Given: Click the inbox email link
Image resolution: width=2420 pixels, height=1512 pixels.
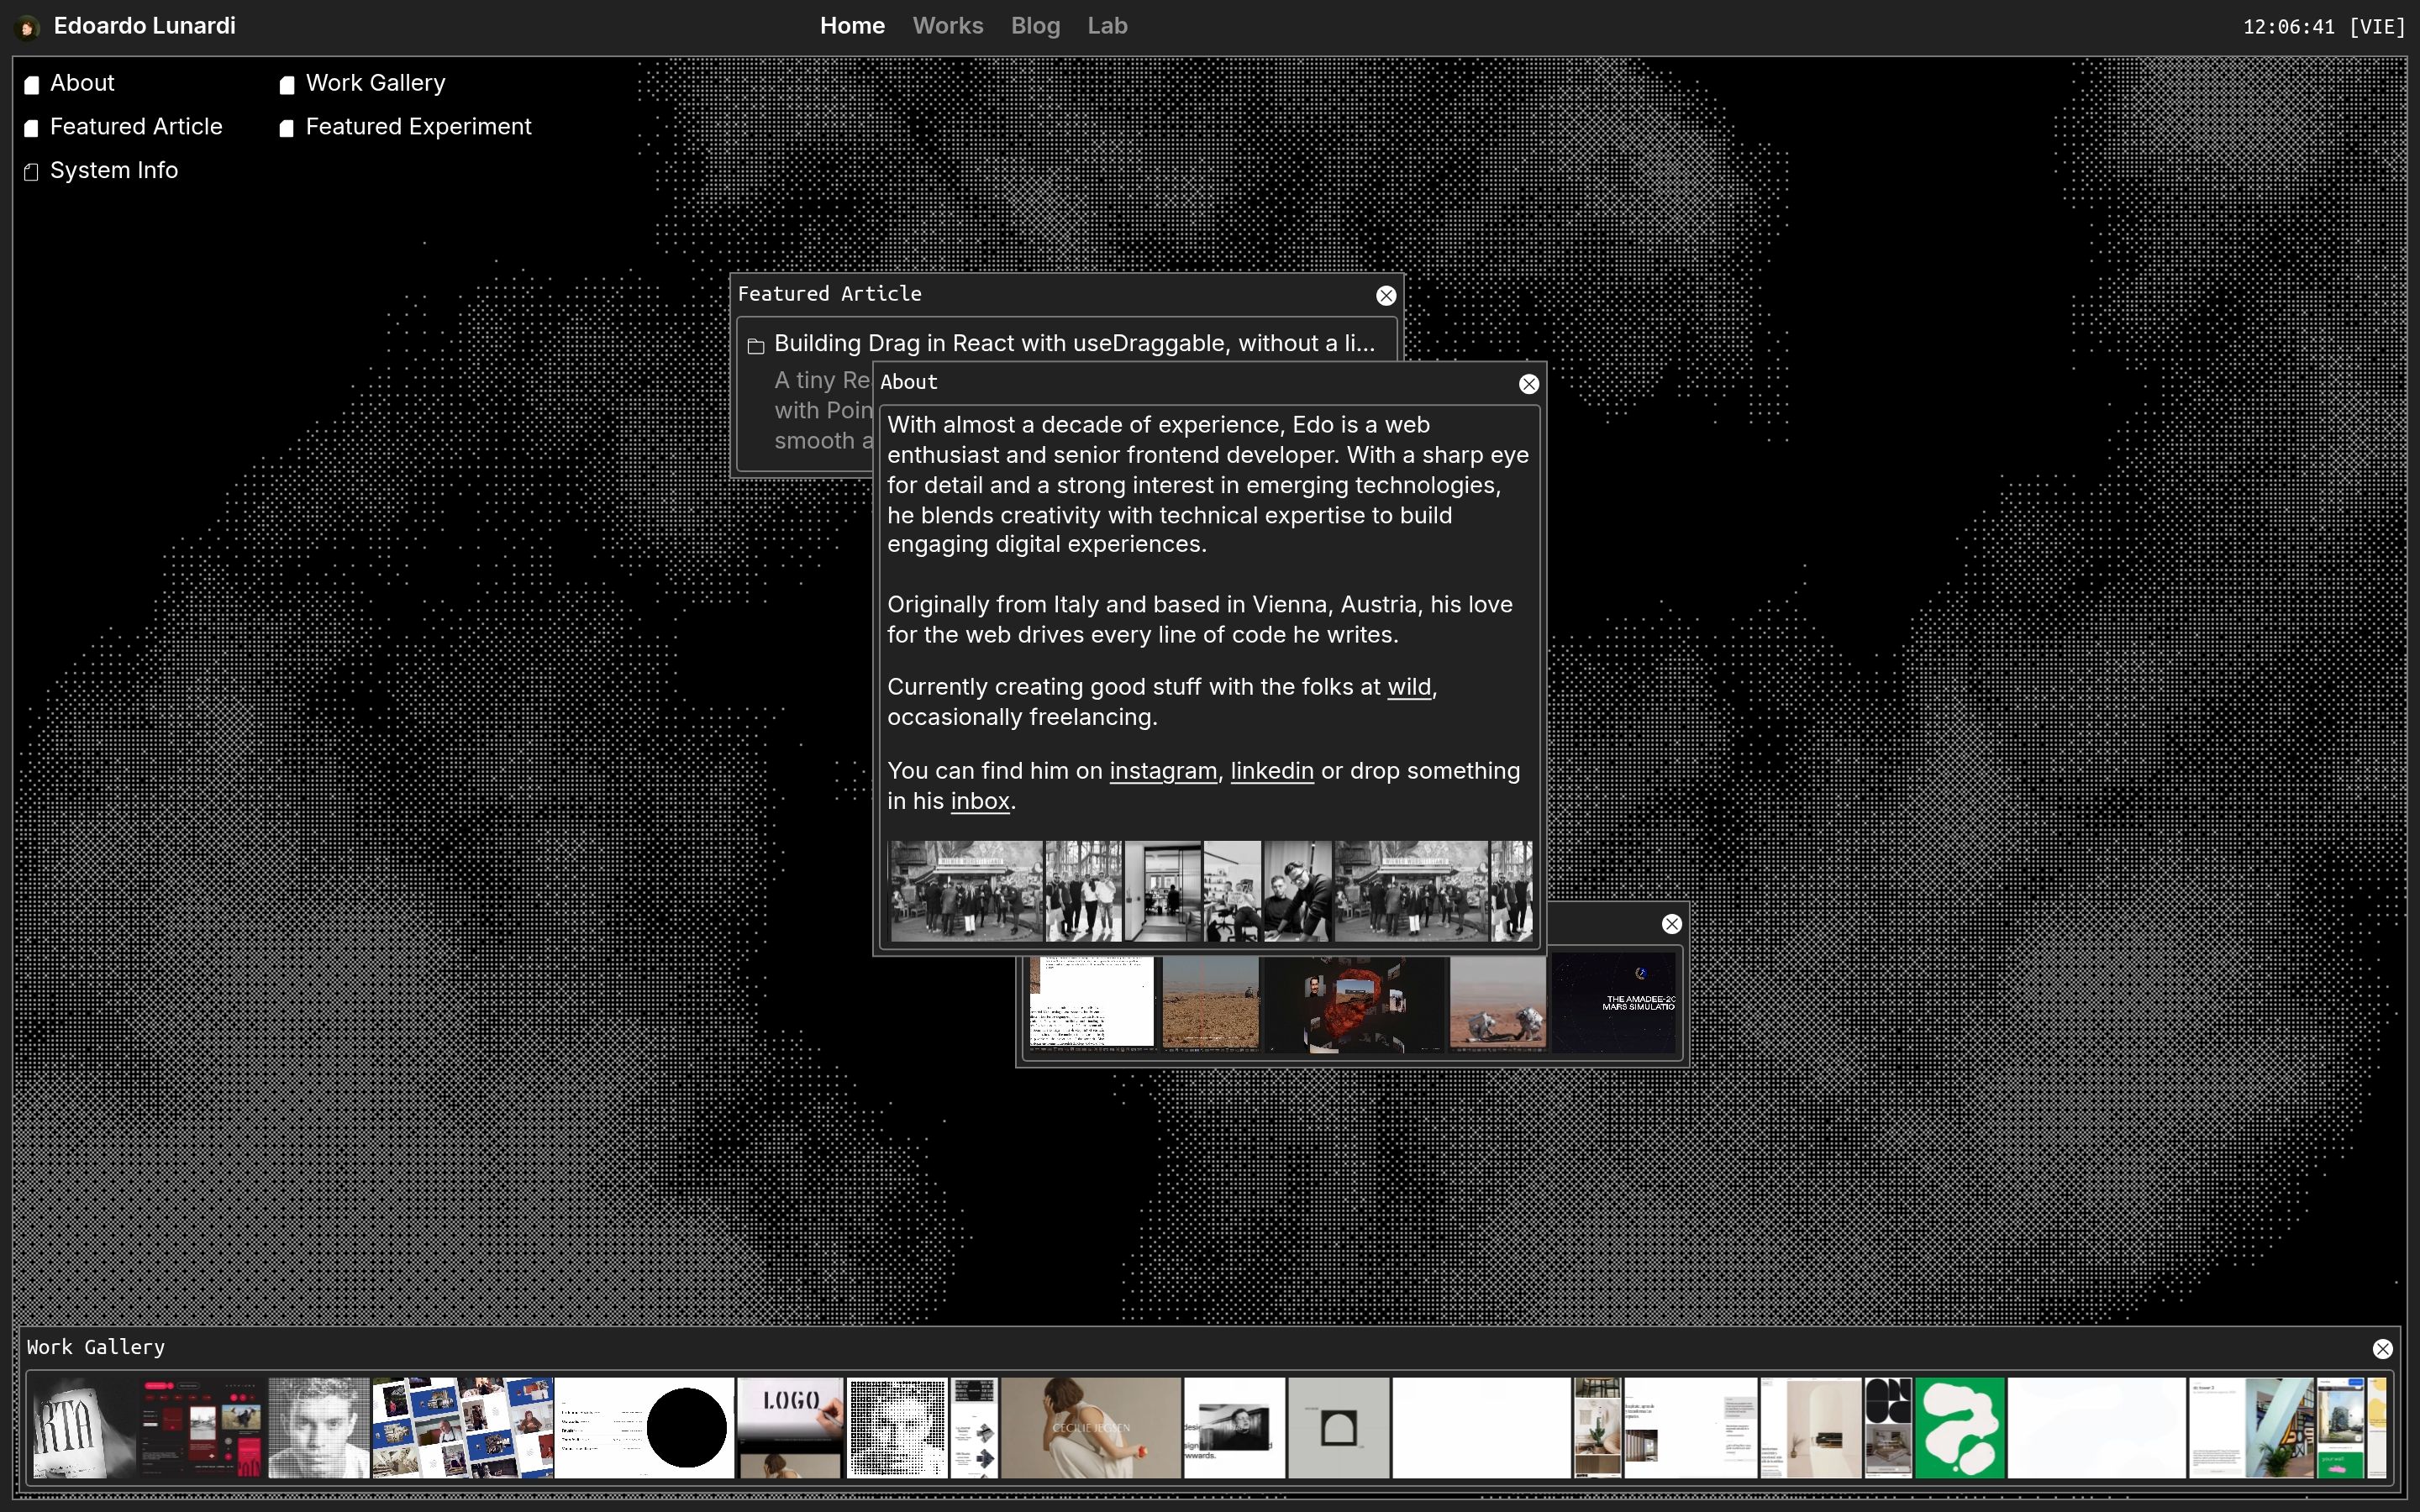Looking at the screenshot, I should 979,801.
